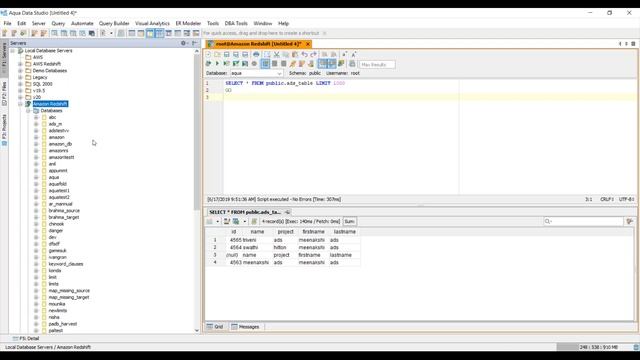
Task: Open the Query menu
Action: coord(58,23)
